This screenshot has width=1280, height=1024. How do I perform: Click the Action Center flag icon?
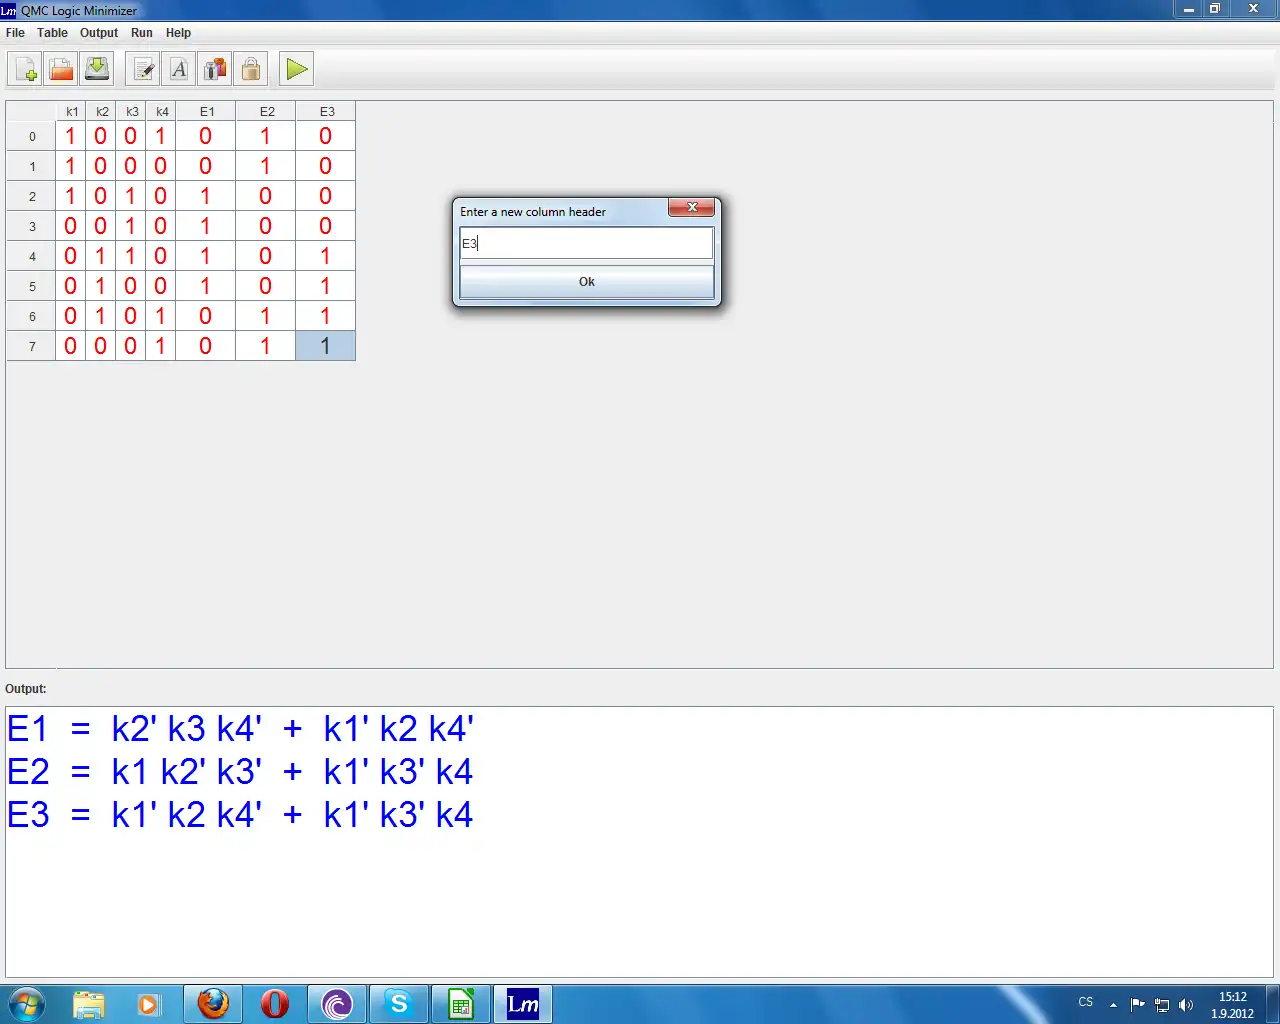[1138, 1005]
